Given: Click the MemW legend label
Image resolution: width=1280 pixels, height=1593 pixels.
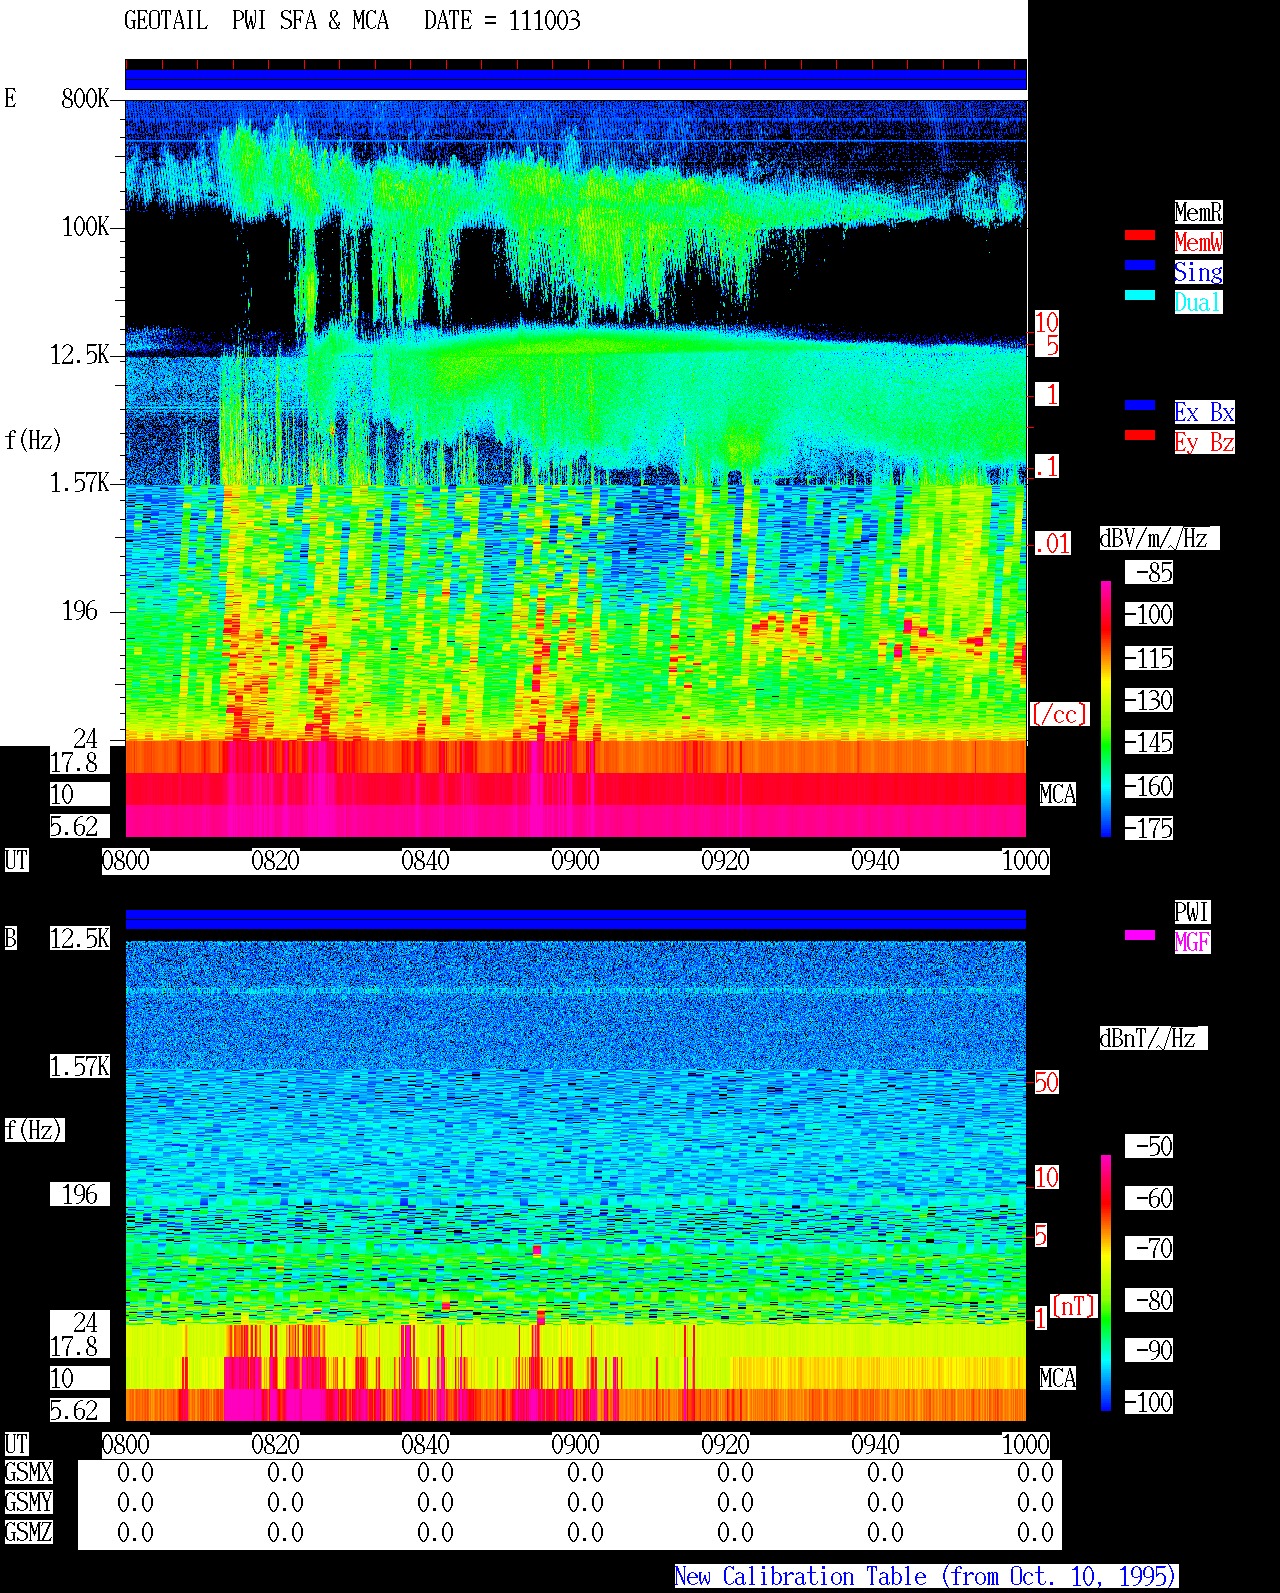Looking at the screenshot, I should (x=1198, y=242).
